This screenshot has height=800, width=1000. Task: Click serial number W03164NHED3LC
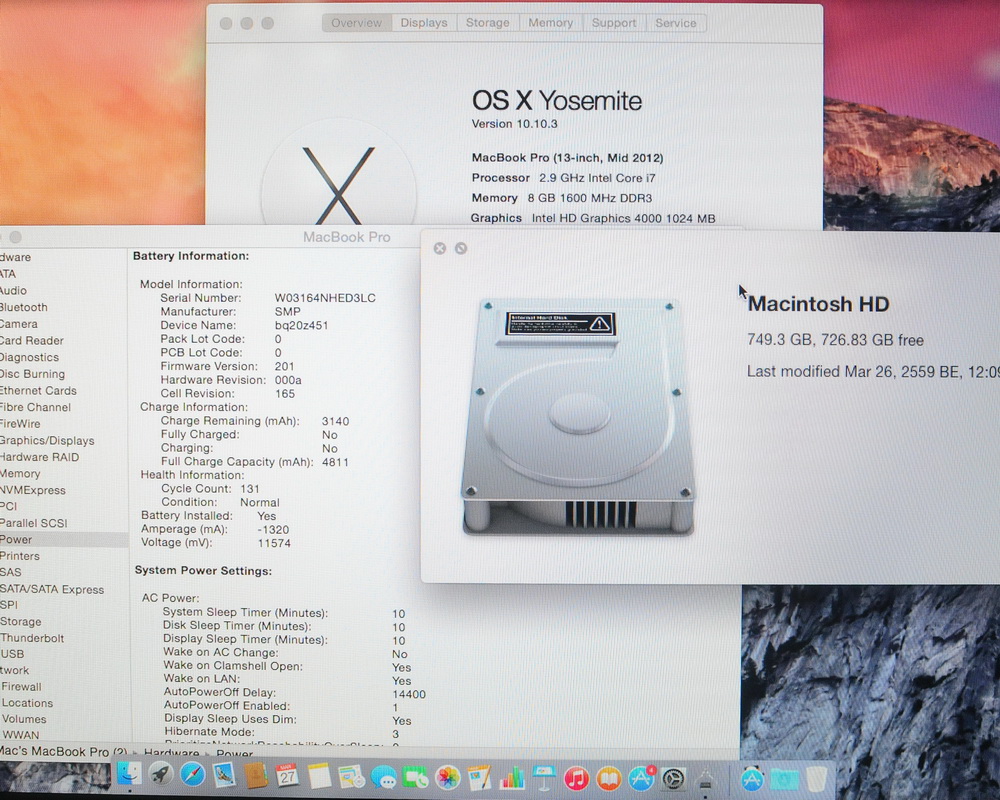[x=325, y=298]
